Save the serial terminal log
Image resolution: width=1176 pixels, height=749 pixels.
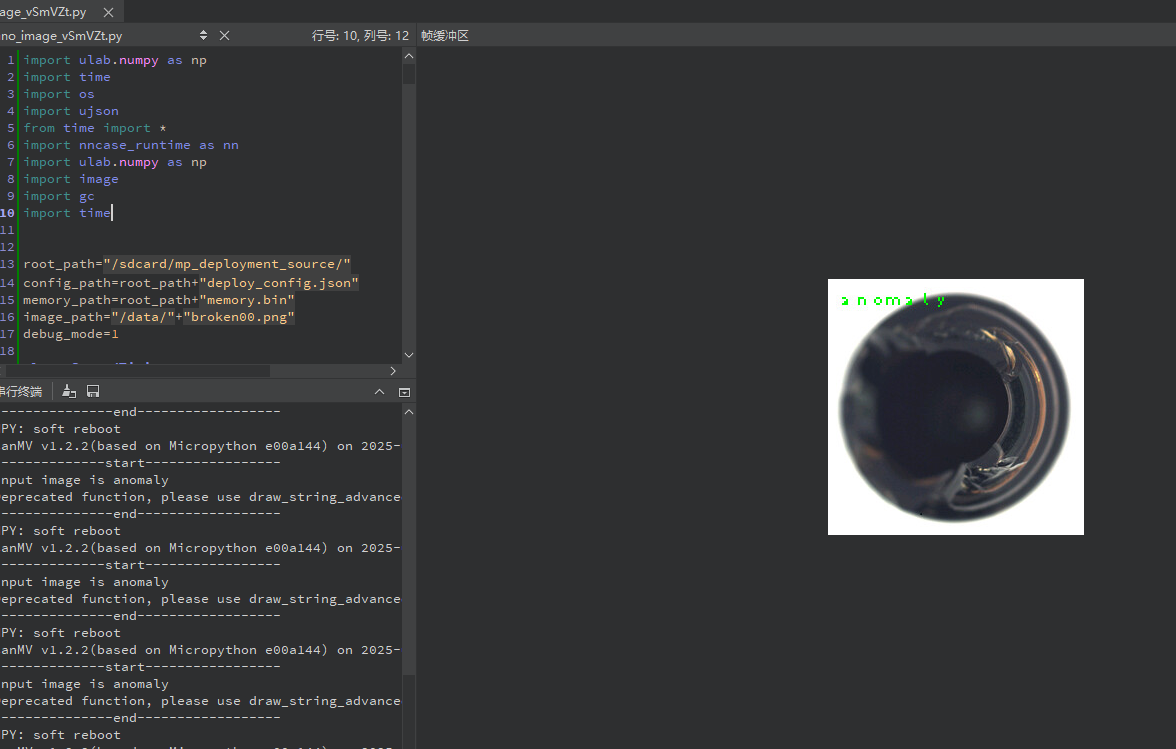coord(93,392)
